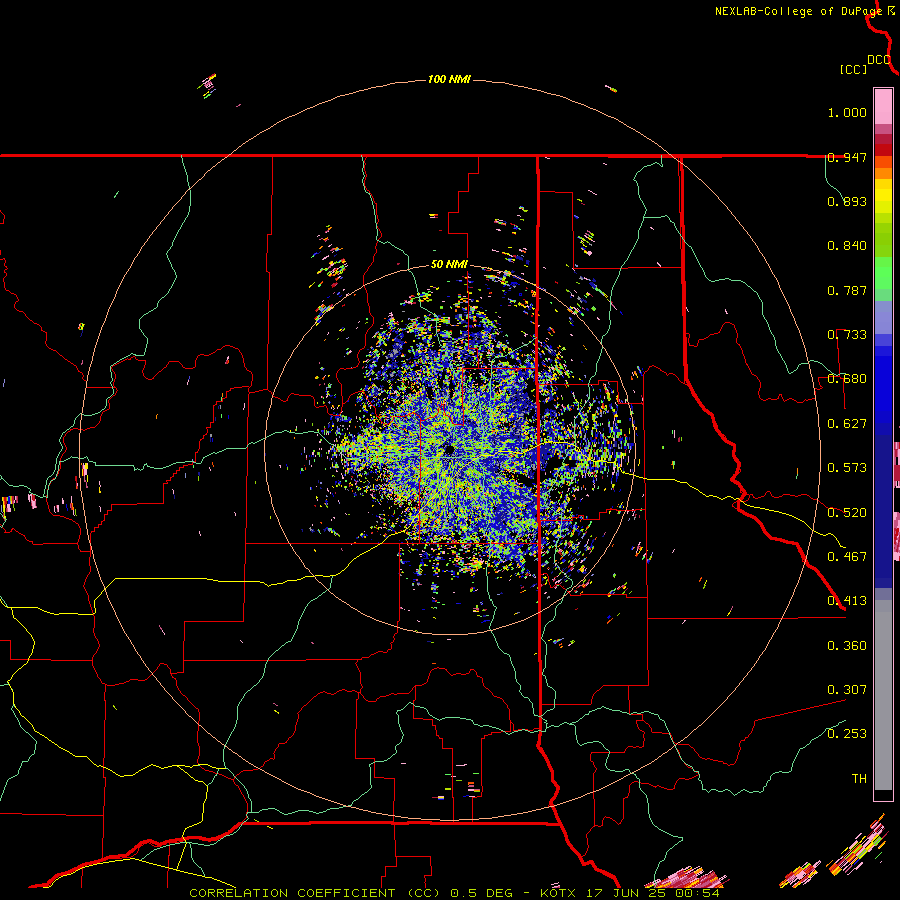This screenshot has height=900, width=900.
Task: Click the 0.627 scale value
Action: click(847, 424)
